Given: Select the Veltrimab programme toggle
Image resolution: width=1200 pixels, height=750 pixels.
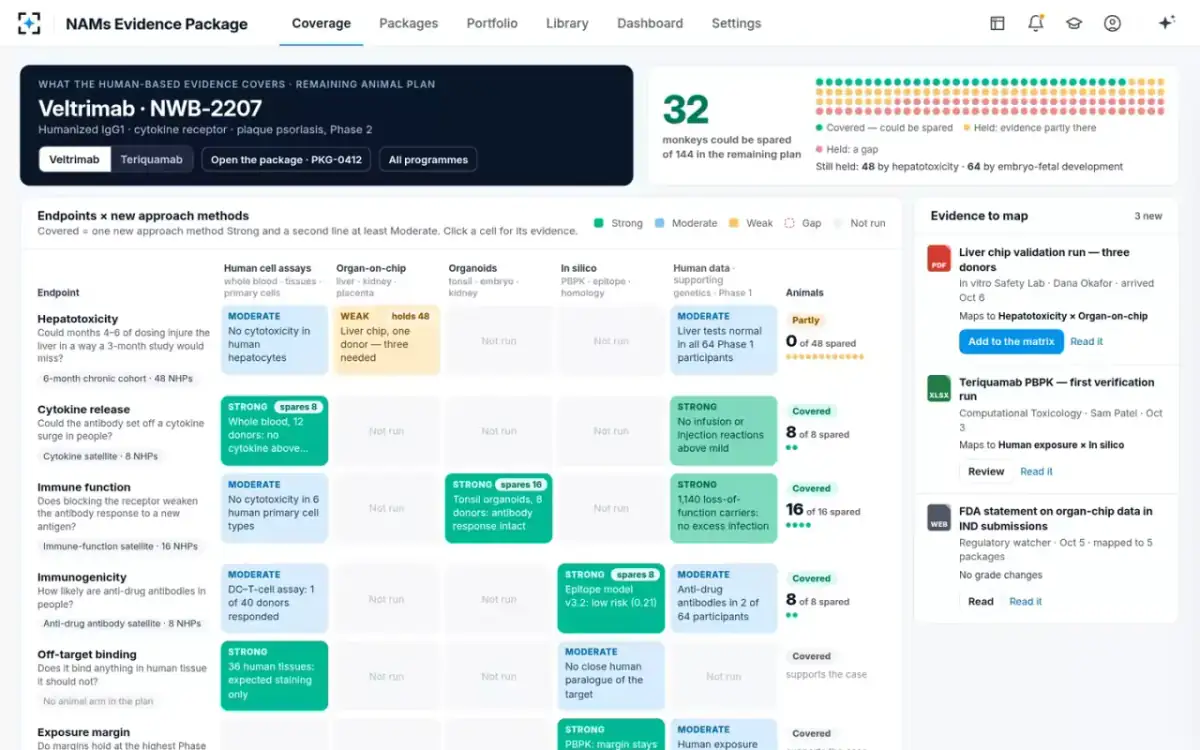Looking at the screenshot, I should click(x=75, y=159).
